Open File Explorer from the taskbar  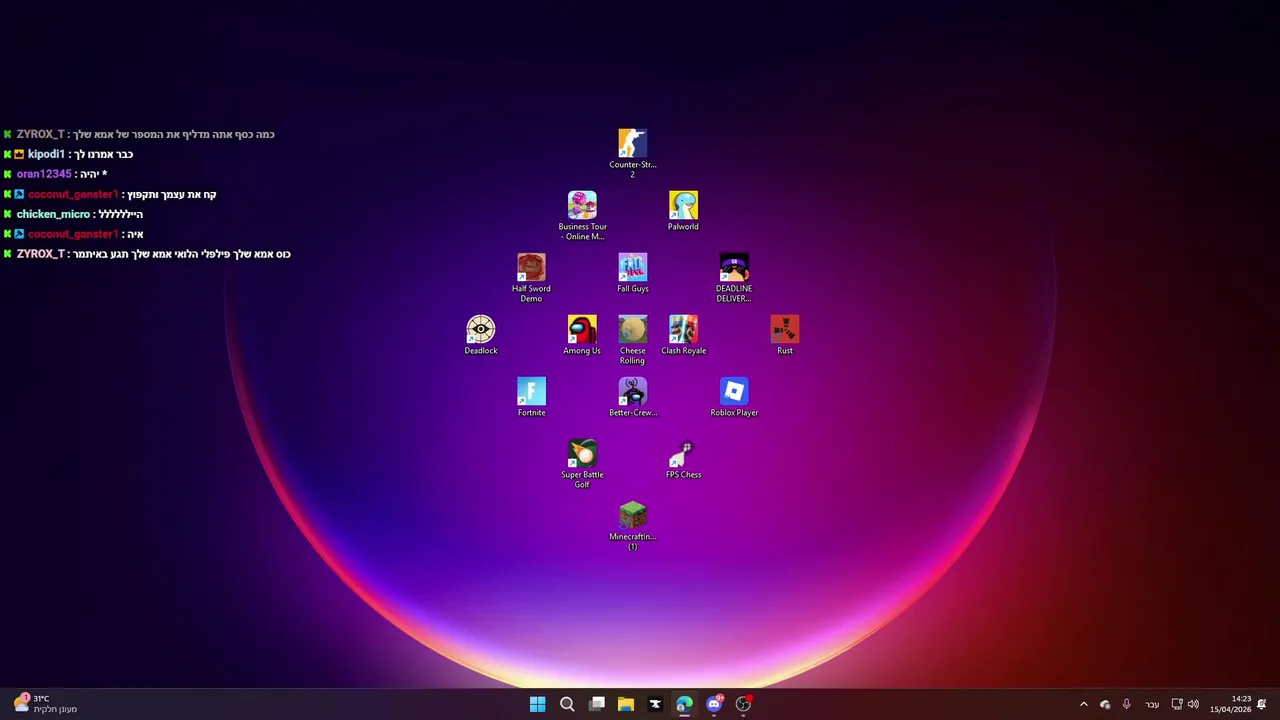(x=626, y=704)
